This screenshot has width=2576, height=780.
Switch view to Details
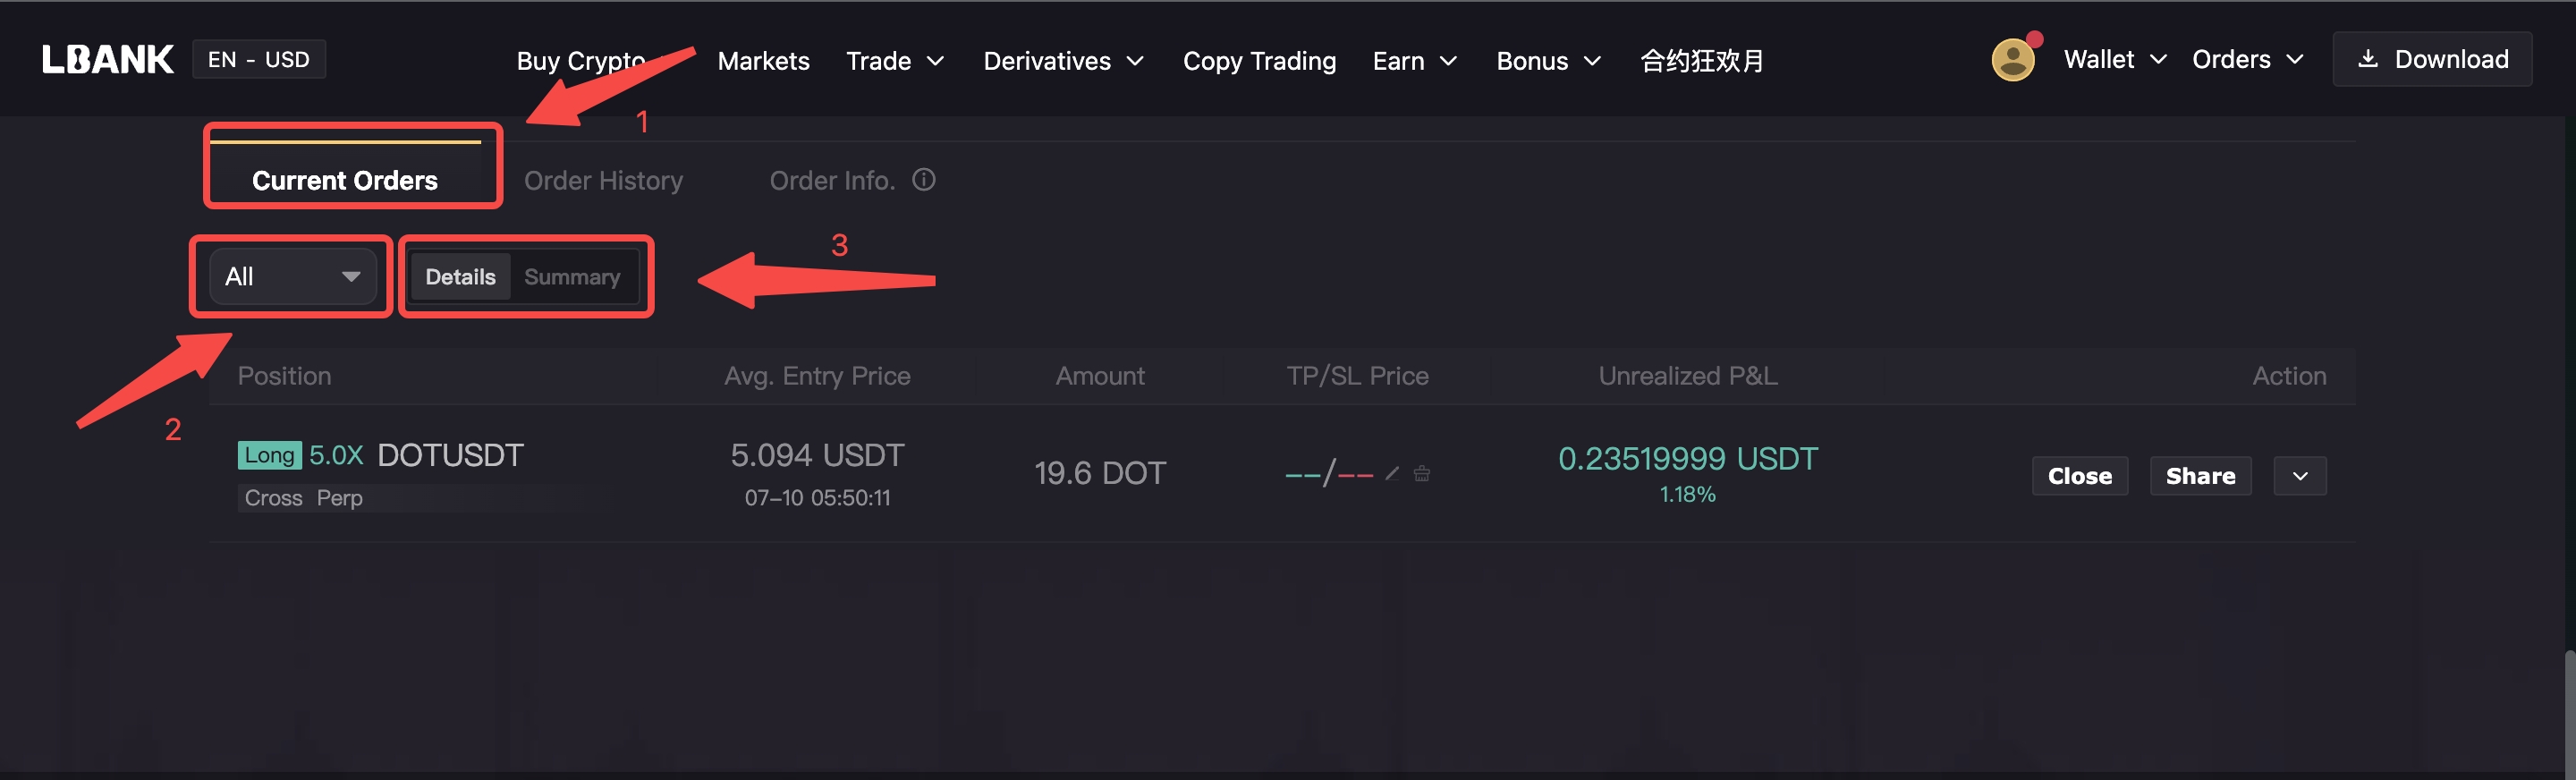pyautogui.click(x=460, y=277)
